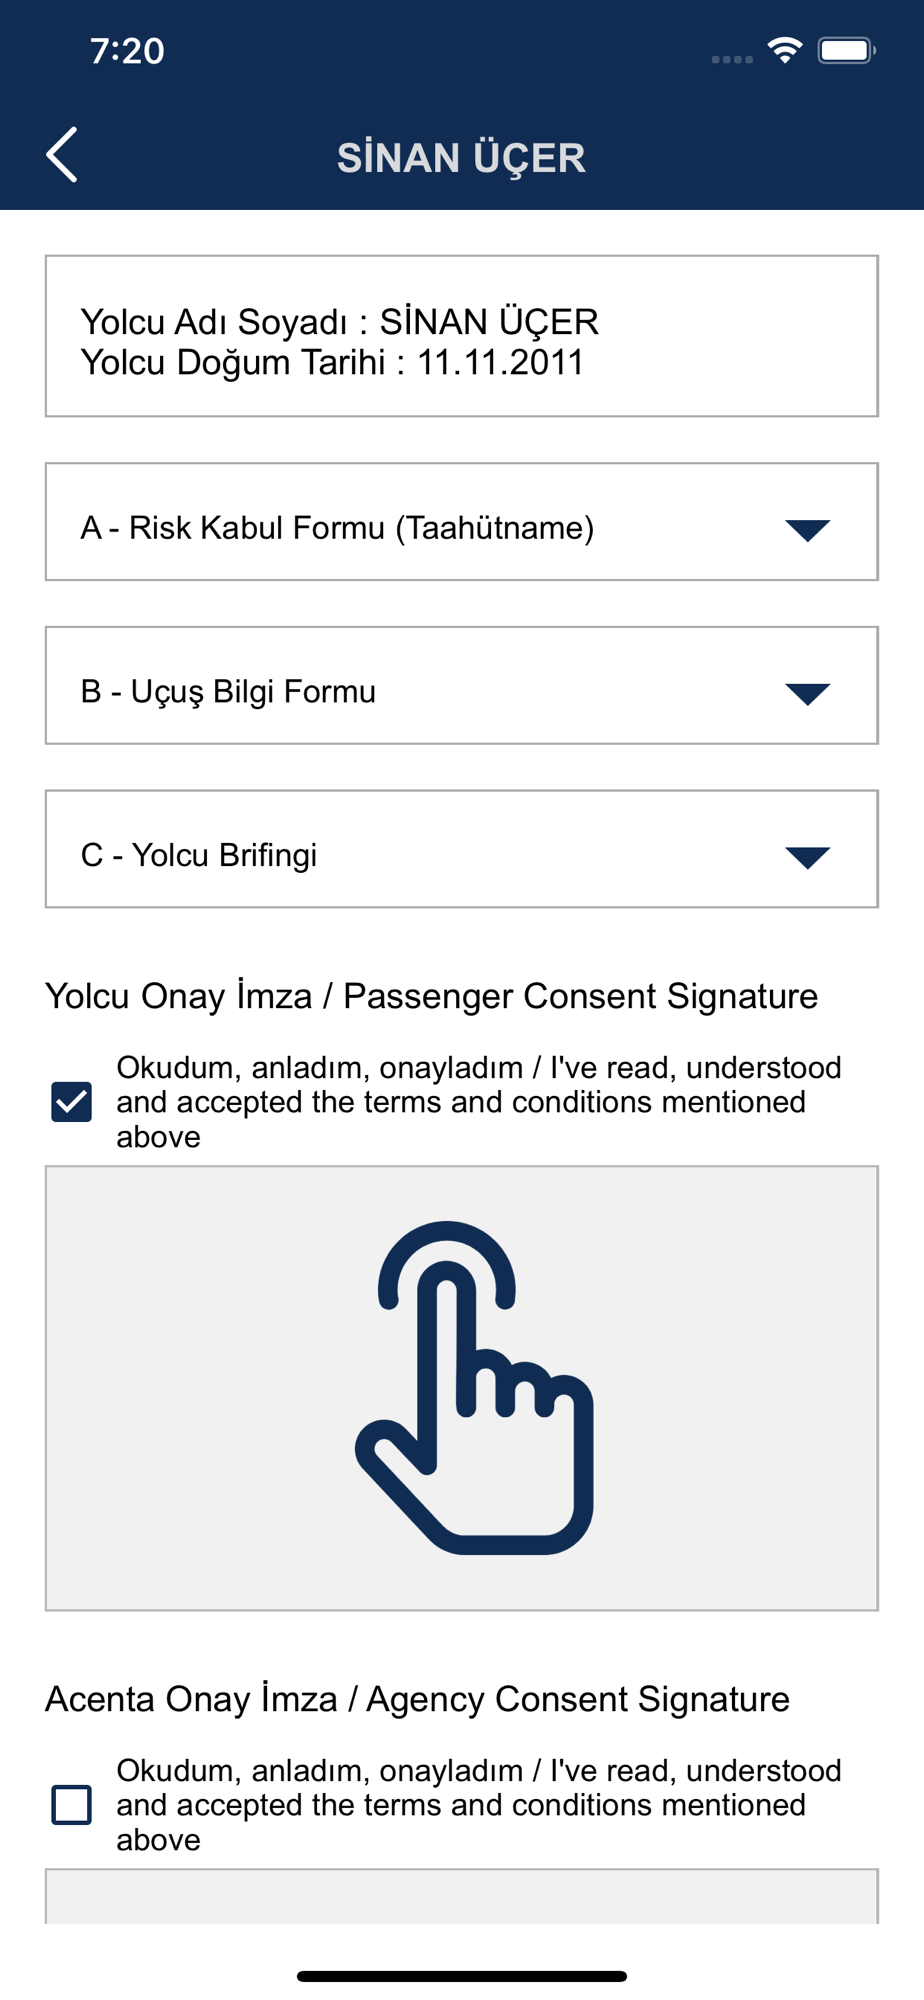The width and height of the screenshot is (924, 2000).
Task: Tap the home indicator bar
Action: pyautogui.click(x=462, y=1976)
